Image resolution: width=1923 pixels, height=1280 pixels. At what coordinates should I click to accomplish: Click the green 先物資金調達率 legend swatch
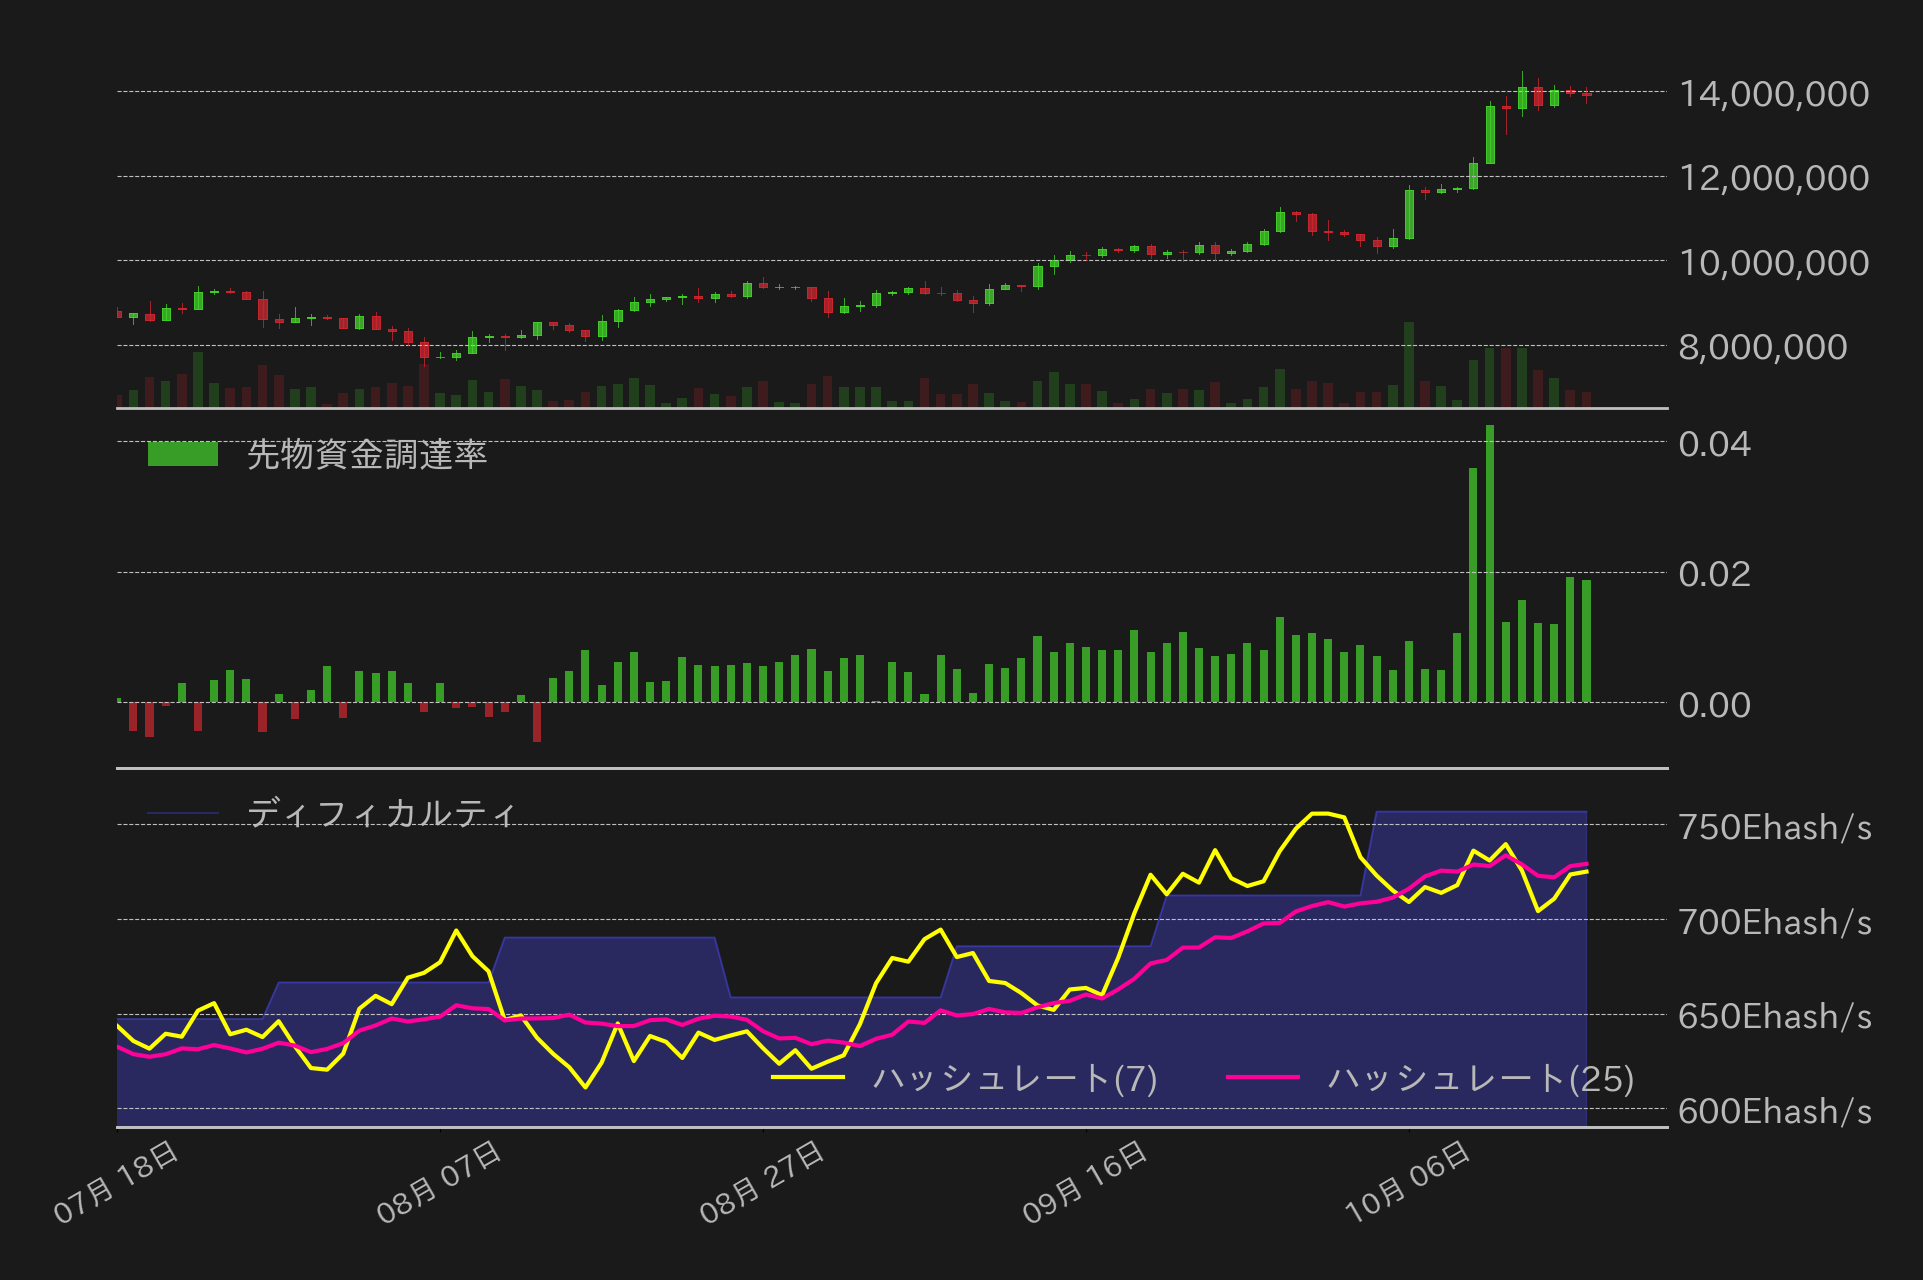182,454
